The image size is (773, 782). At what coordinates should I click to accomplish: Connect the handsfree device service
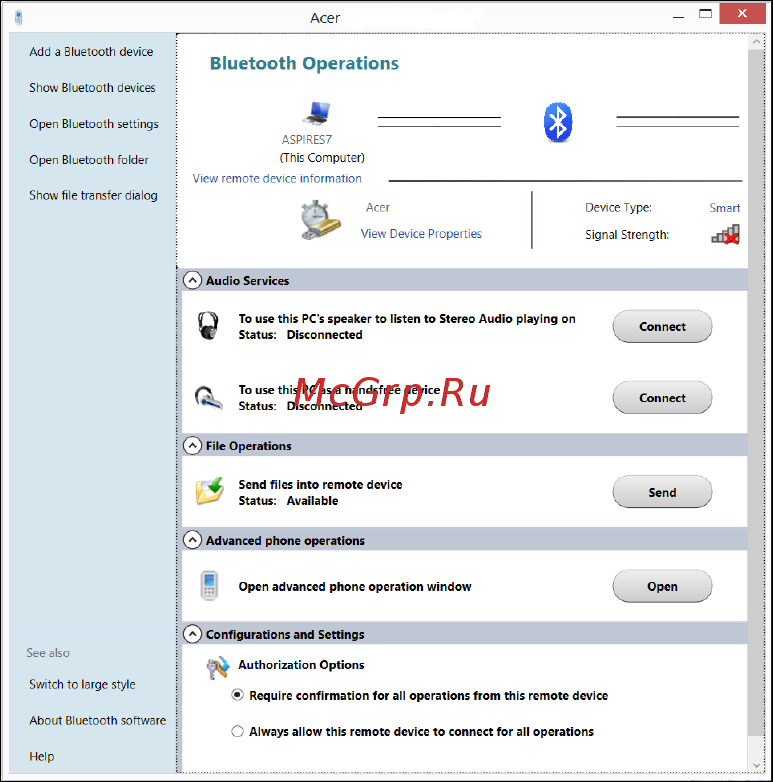click(662, 397)
